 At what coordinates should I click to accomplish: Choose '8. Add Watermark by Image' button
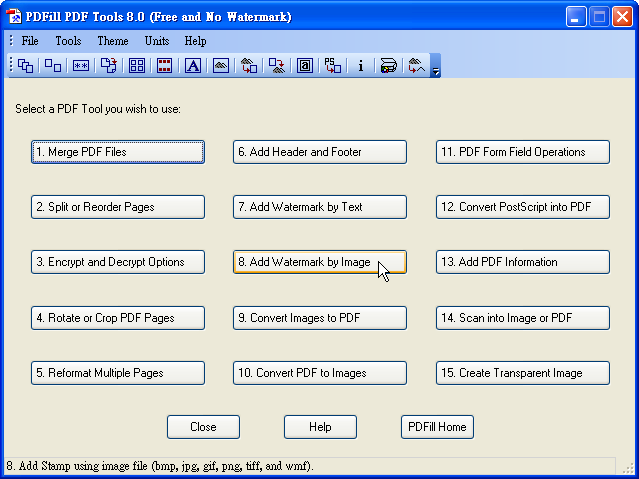pyautogui.click(x=320, y=262)
